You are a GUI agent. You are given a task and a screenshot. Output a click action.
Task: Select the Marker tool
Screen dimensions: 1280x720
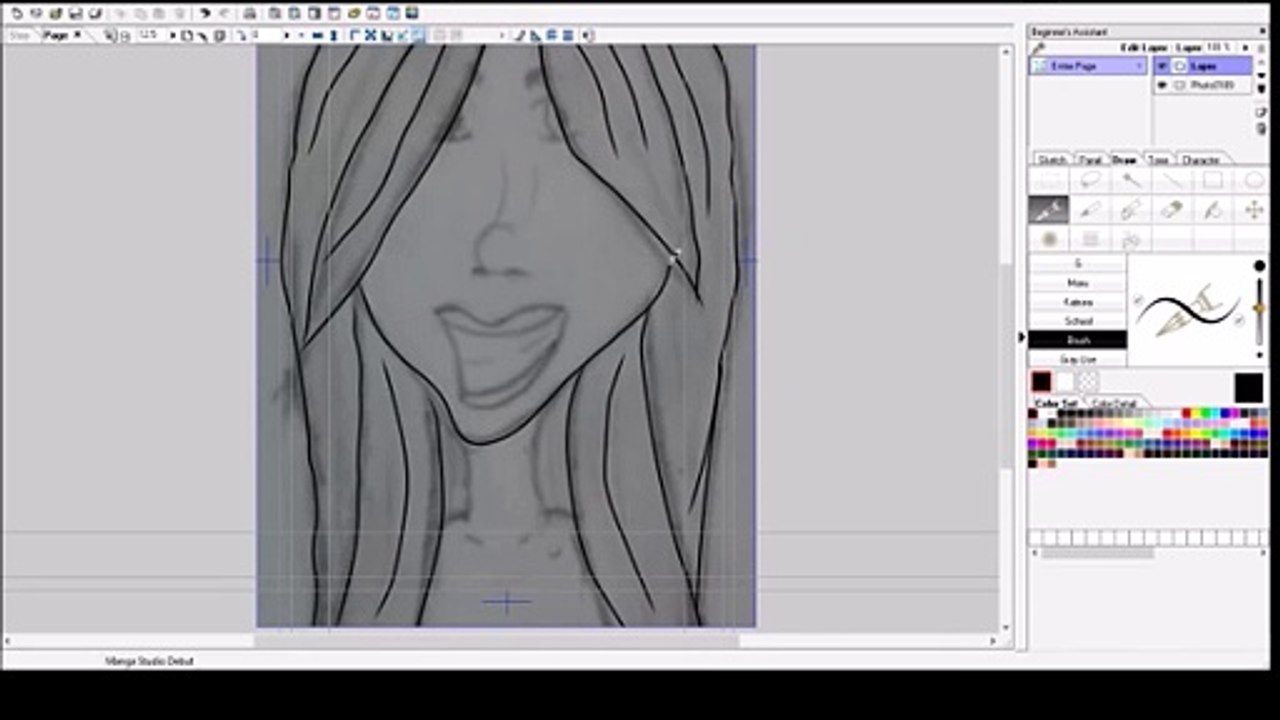(1131, 210)
